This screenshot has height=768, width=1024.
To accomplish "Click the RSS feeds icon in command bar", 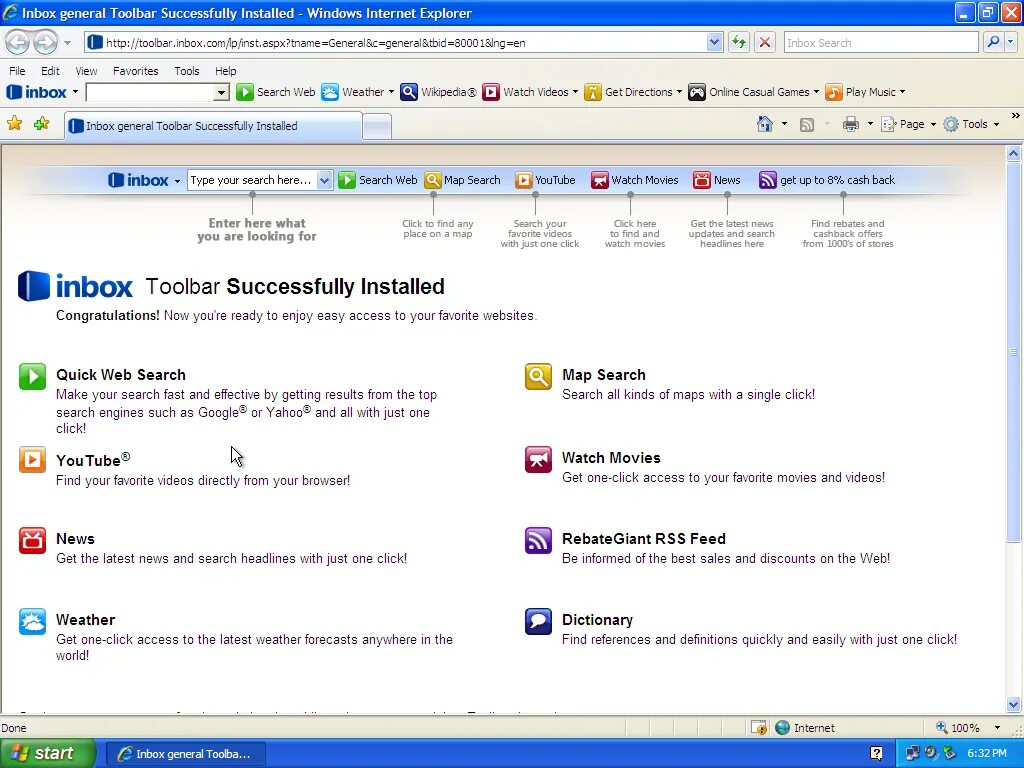I will point(807,124).
